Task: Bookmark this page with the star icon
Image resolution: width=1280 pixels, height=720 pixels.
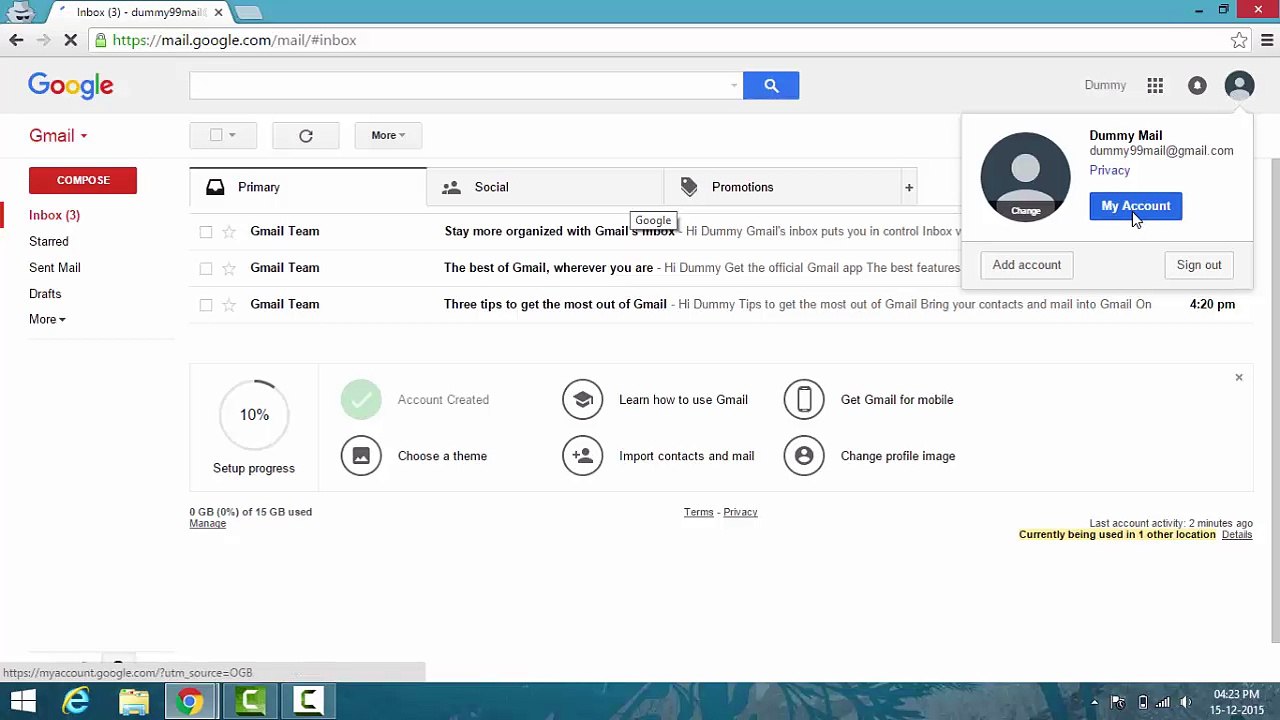Action: (x=1239, y=40)
